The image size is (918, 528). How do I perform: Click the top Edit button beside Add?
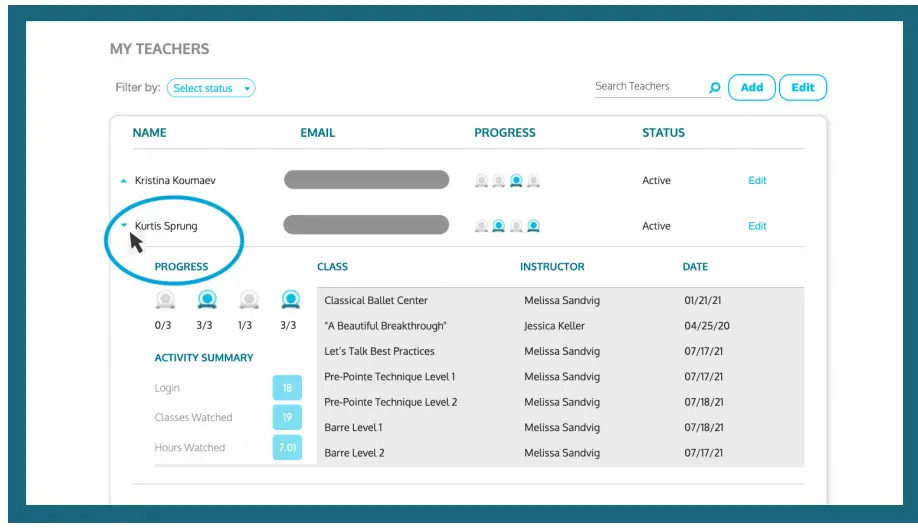803,87
